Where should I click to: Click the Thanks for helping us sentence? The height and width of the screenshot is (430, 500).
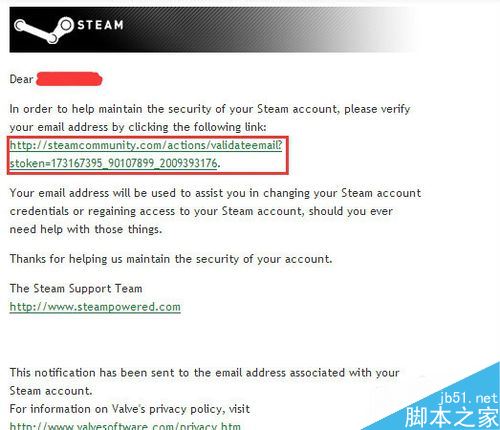click(171, 259)
